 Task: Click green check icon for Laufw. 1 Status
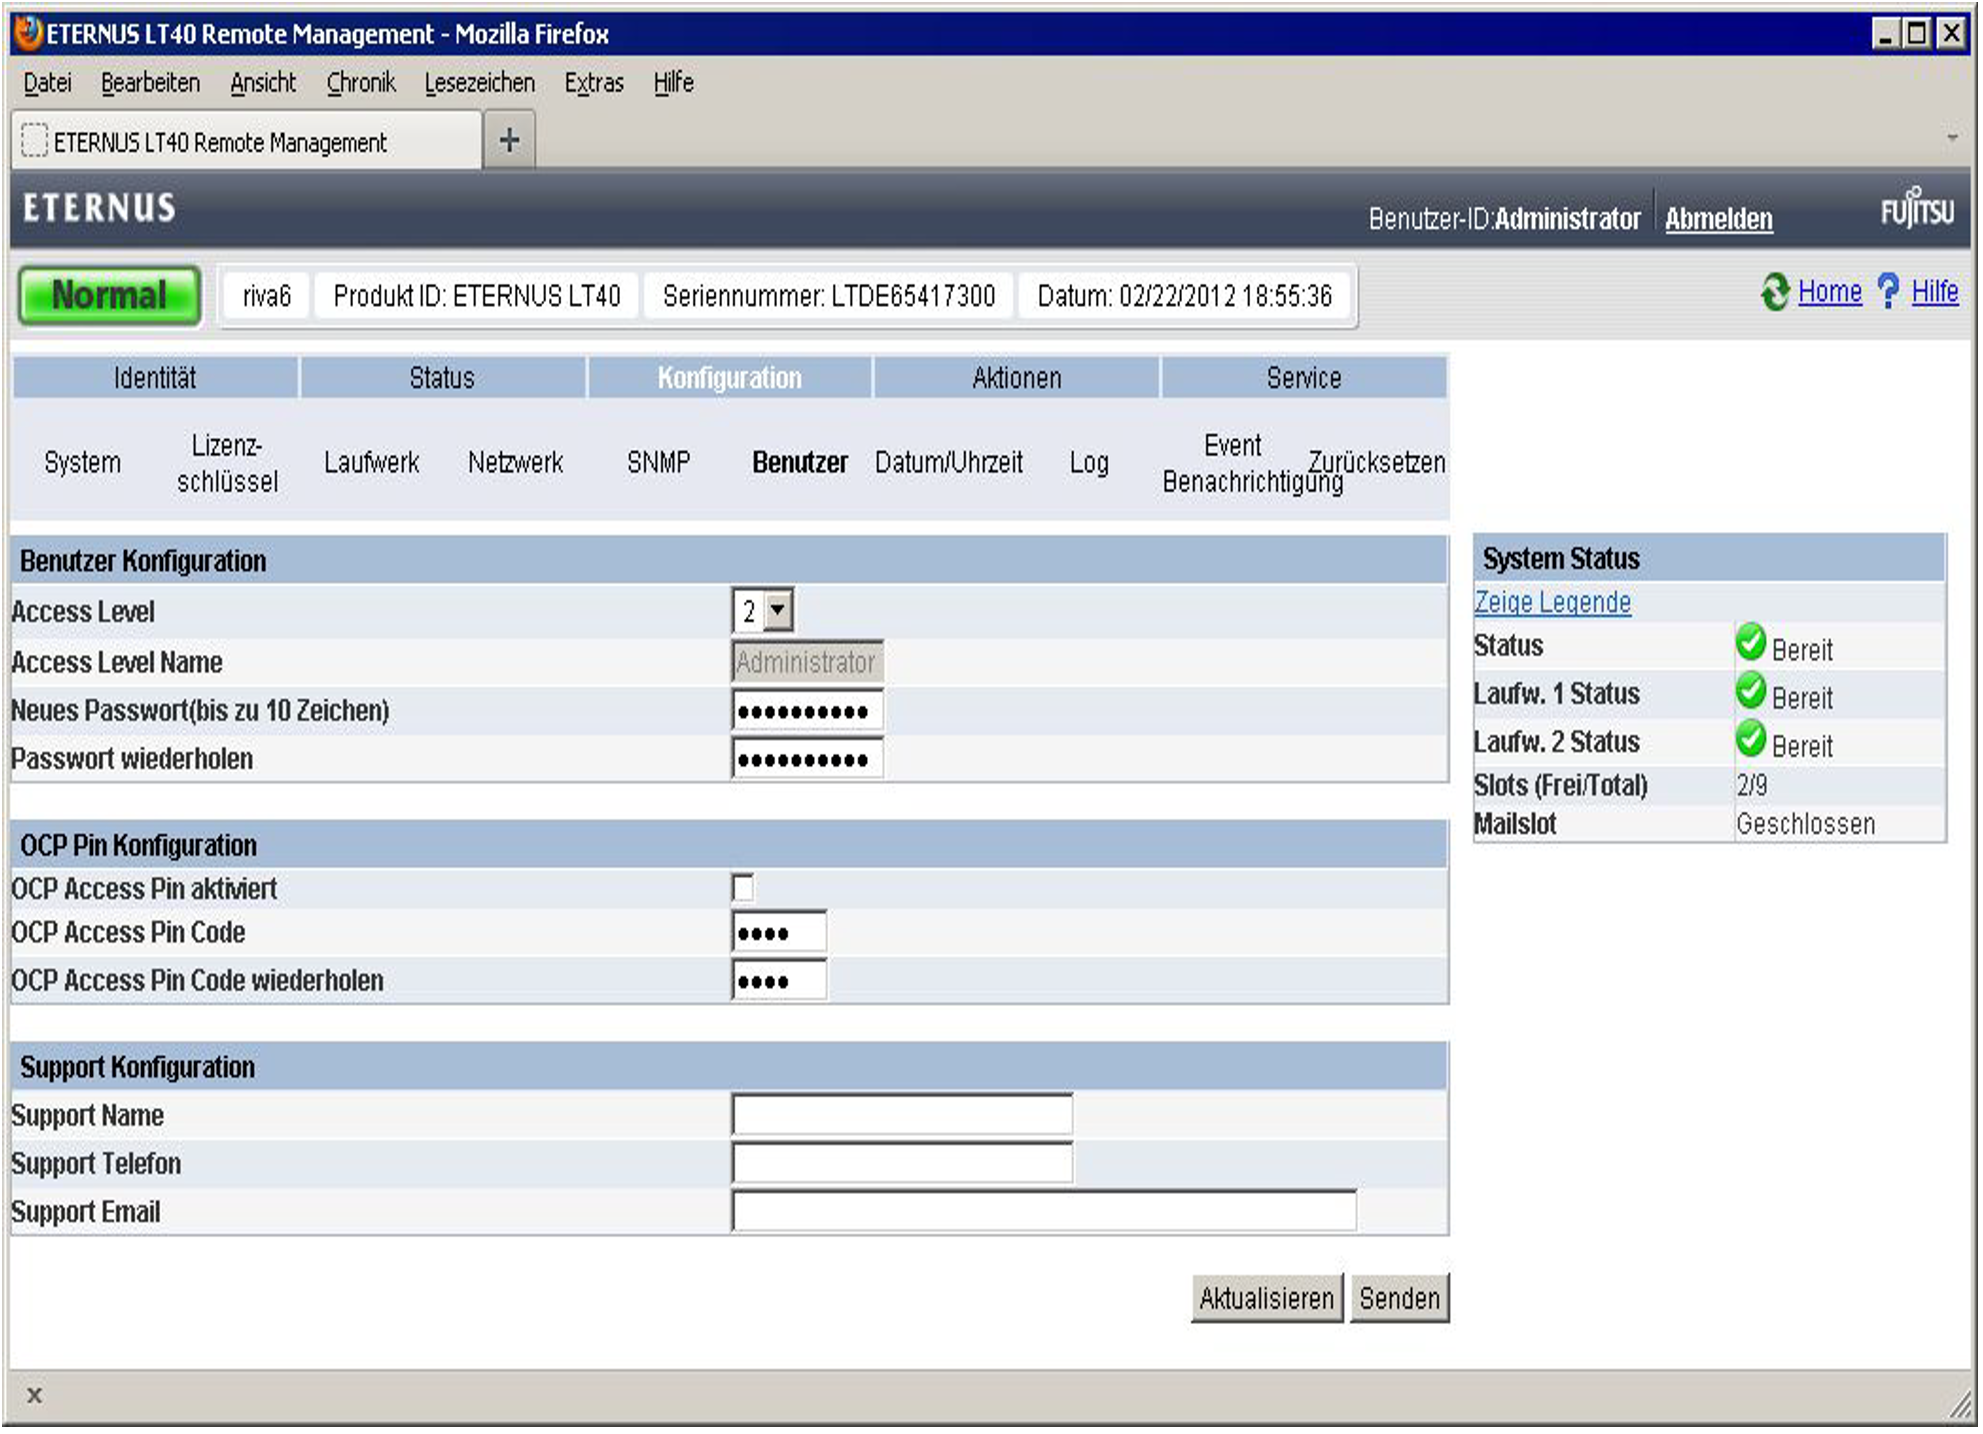click(x=1751, y=691)
